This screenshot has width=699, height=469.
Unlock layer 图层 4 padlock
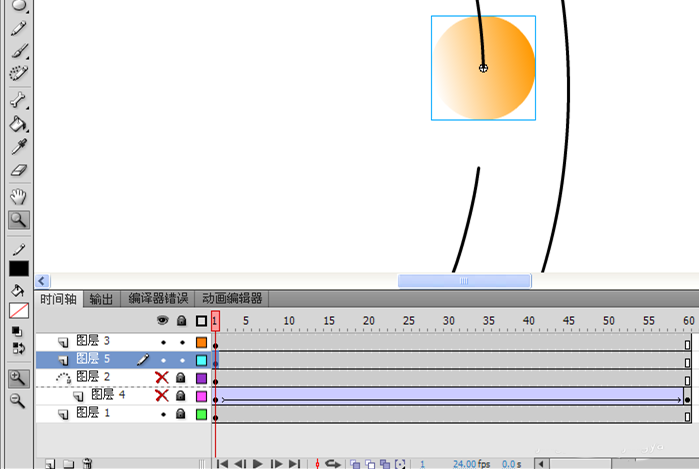pos(181,395)
